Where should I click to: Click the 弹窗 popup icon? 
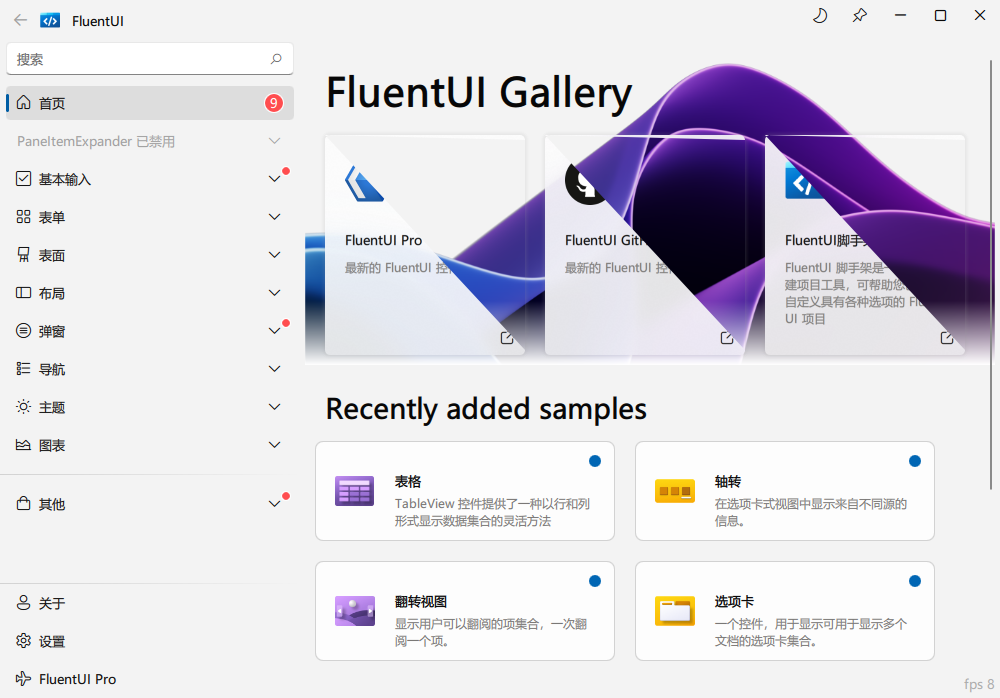[24, 330]
